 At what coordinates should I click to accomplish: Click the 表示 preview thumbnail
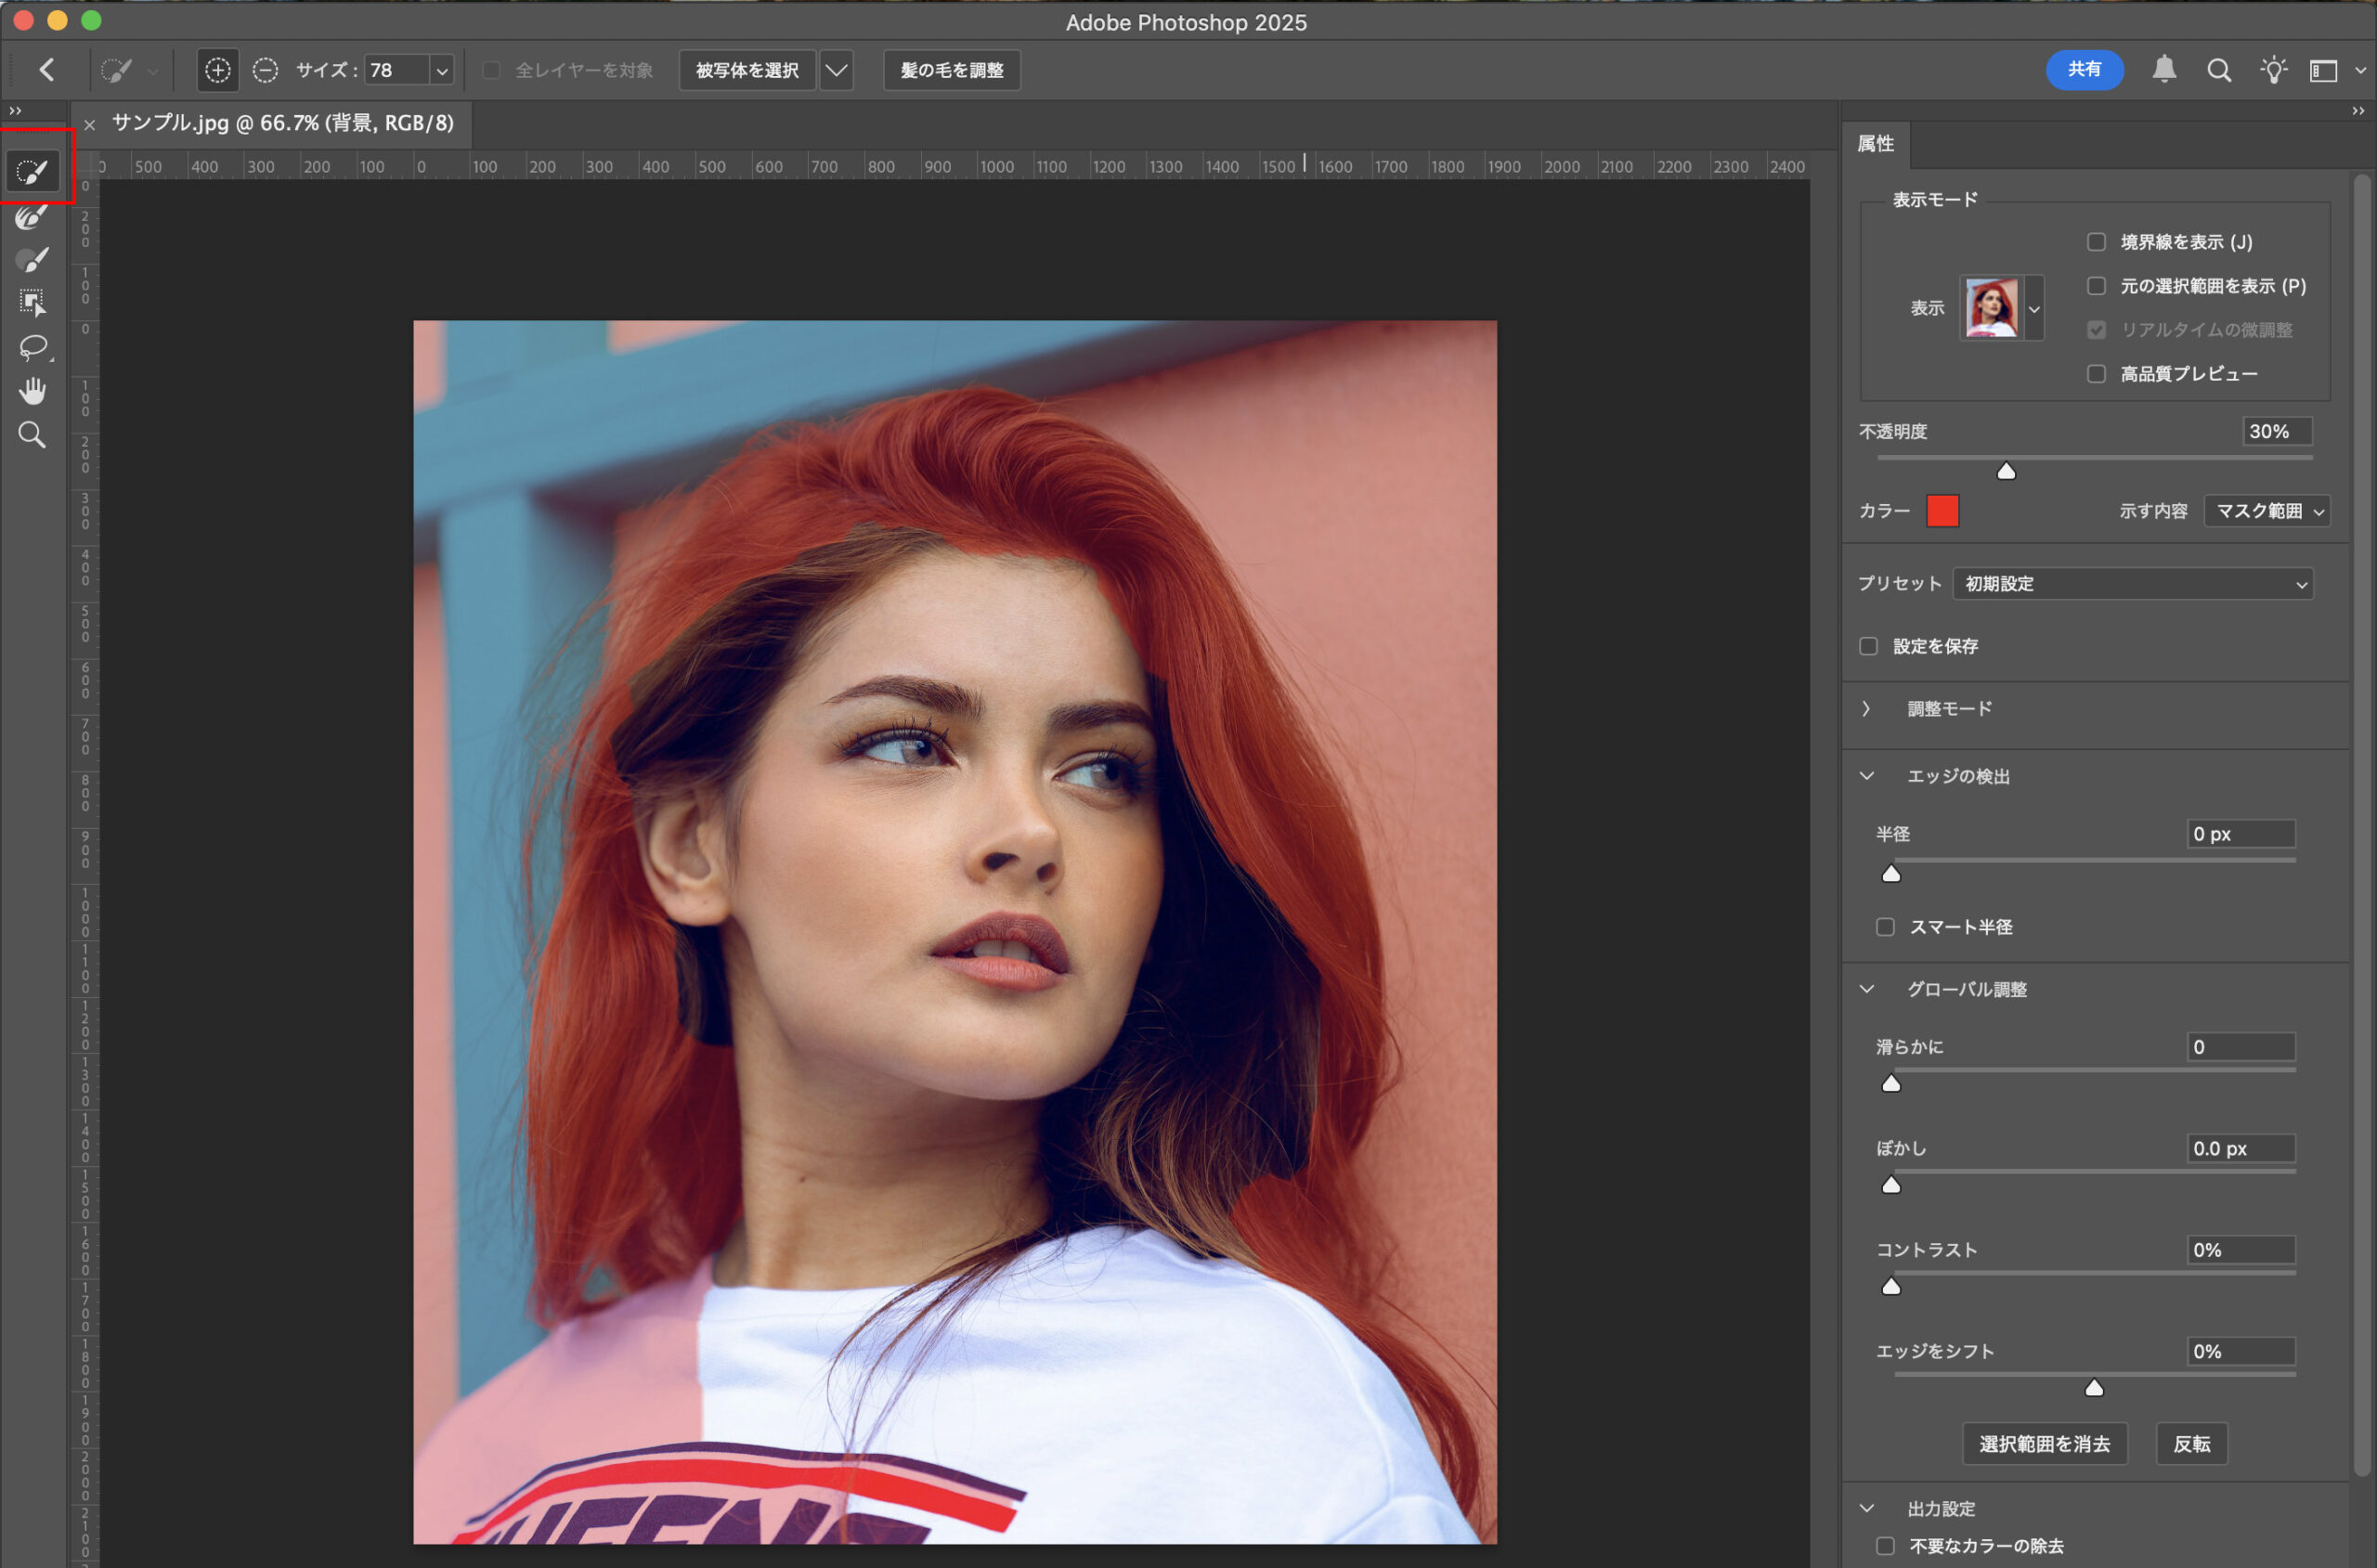pos(1991,308)
